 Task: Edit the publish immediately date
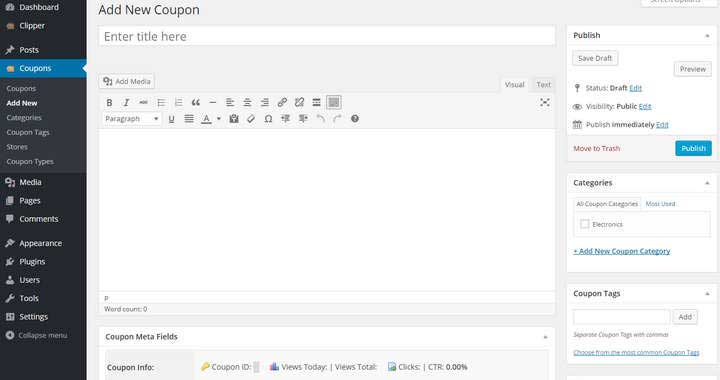[662, 125]
